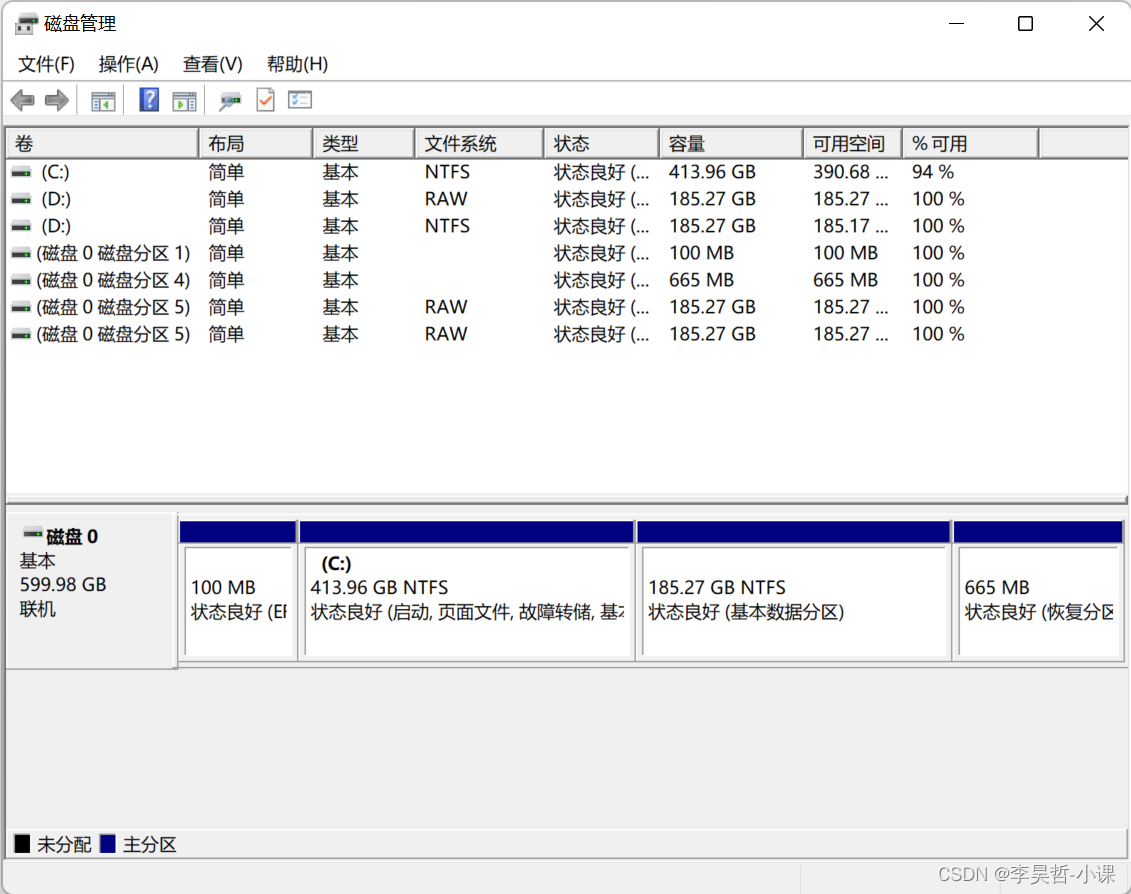Sort by the % 可用 column header
This screenshot has height=894, width=1131.
pyautogui.click(x=971, y=144)
